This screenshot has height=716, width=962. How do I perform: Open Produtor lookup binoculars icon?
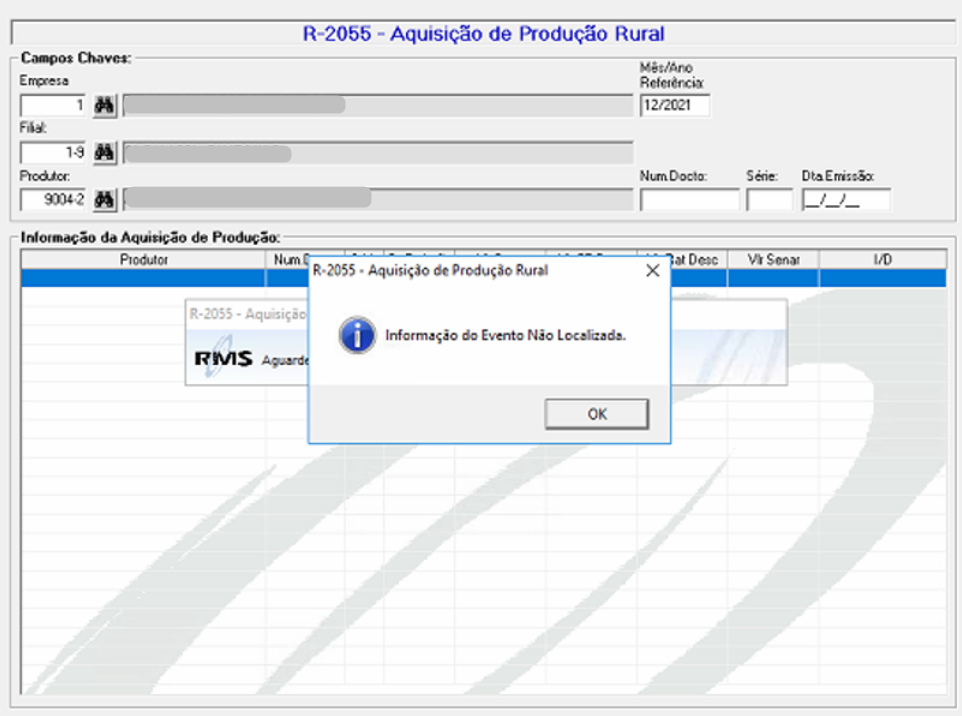pyautogui.click(x=104, y=199)
